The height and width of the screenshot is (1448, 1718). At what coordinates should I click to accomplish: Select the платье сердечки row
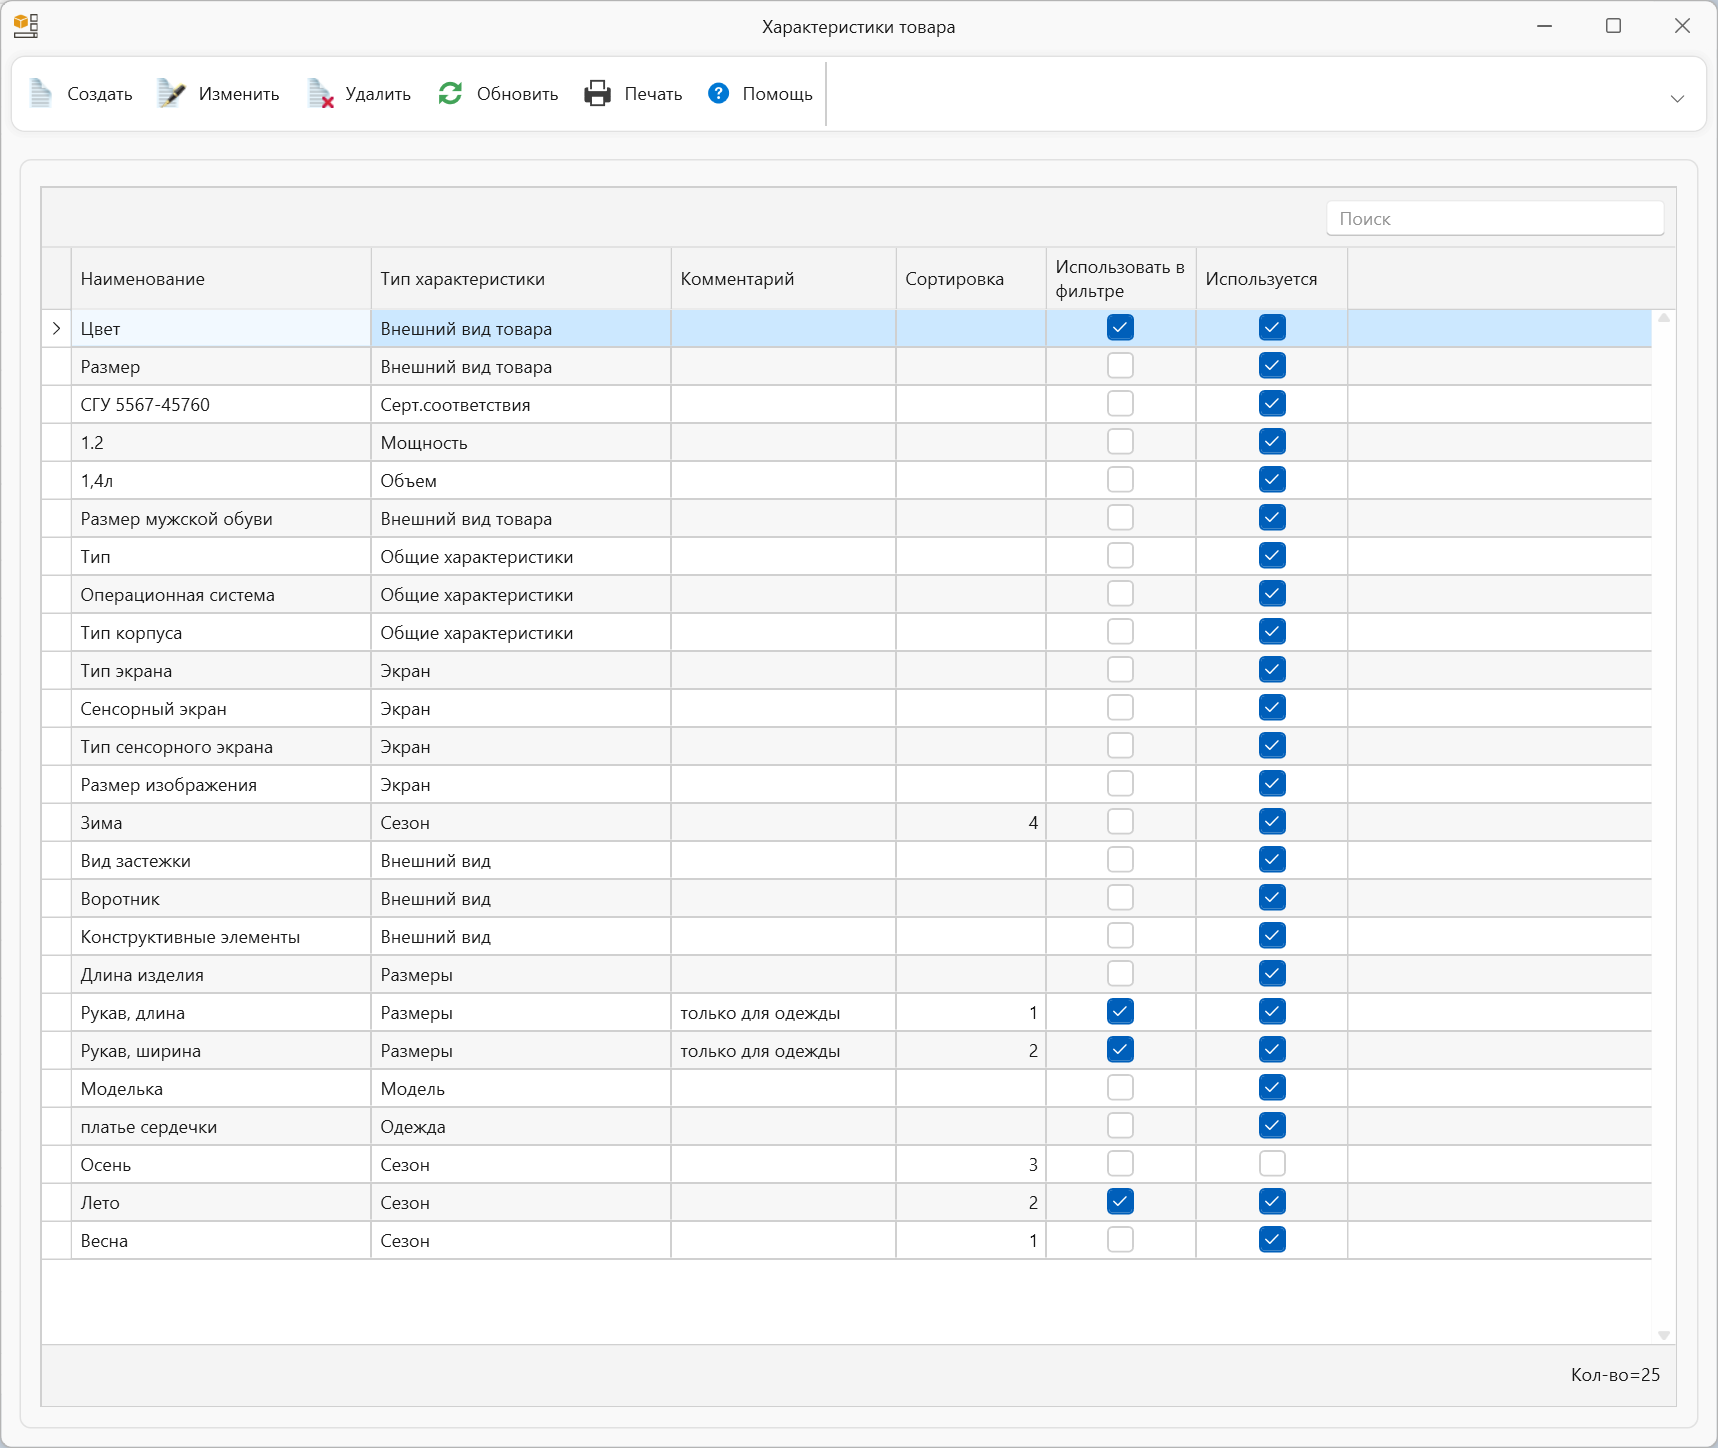[x=846, y=1126]
